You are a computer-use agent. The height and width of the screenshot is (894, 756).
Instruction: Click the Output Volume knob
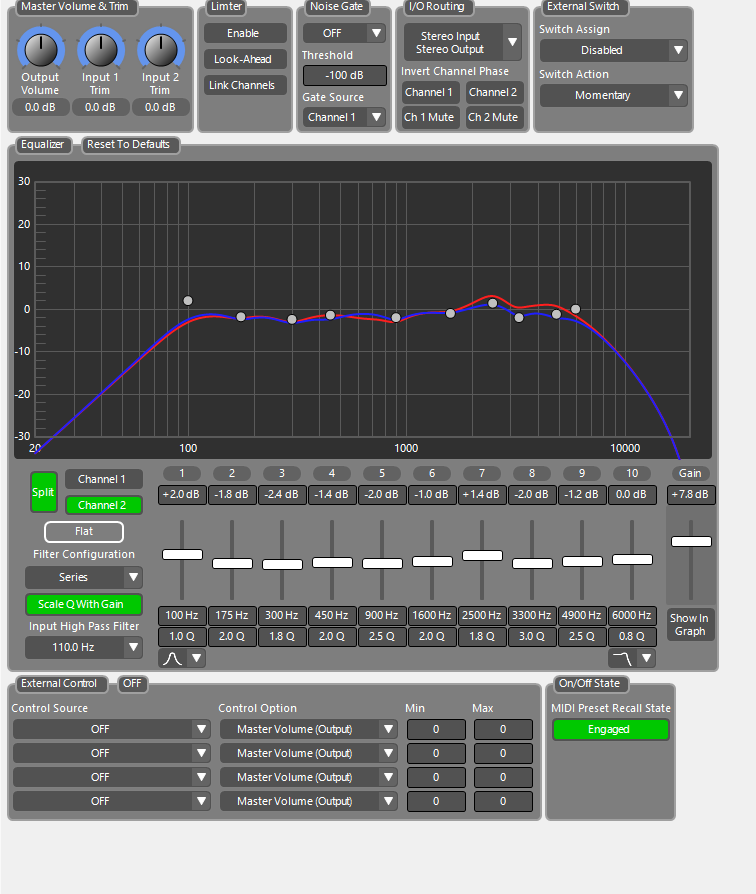pyautogui.click(x=40, y=47)
